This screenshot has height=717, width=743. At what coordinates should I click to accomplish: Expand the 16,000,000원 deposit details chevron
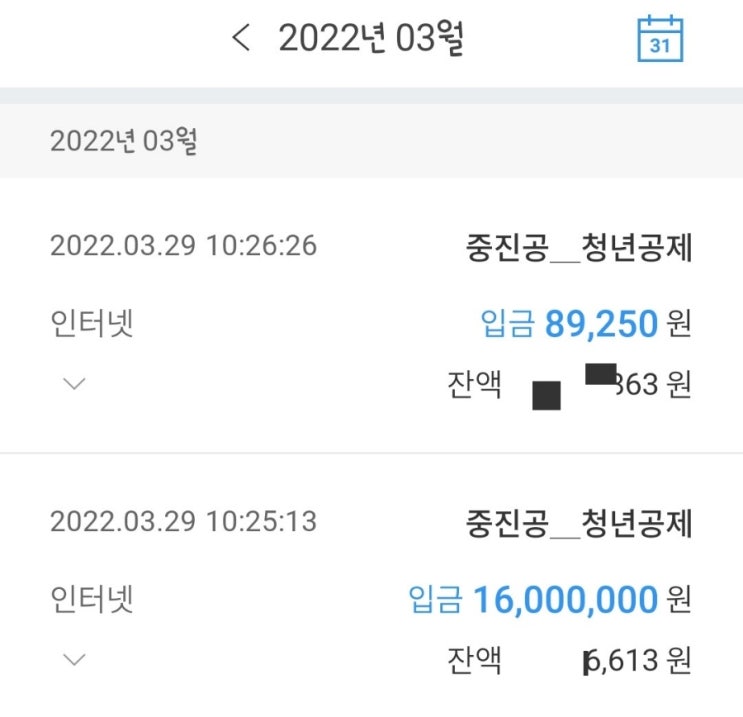pyautogui.click(x=75, y=659)
